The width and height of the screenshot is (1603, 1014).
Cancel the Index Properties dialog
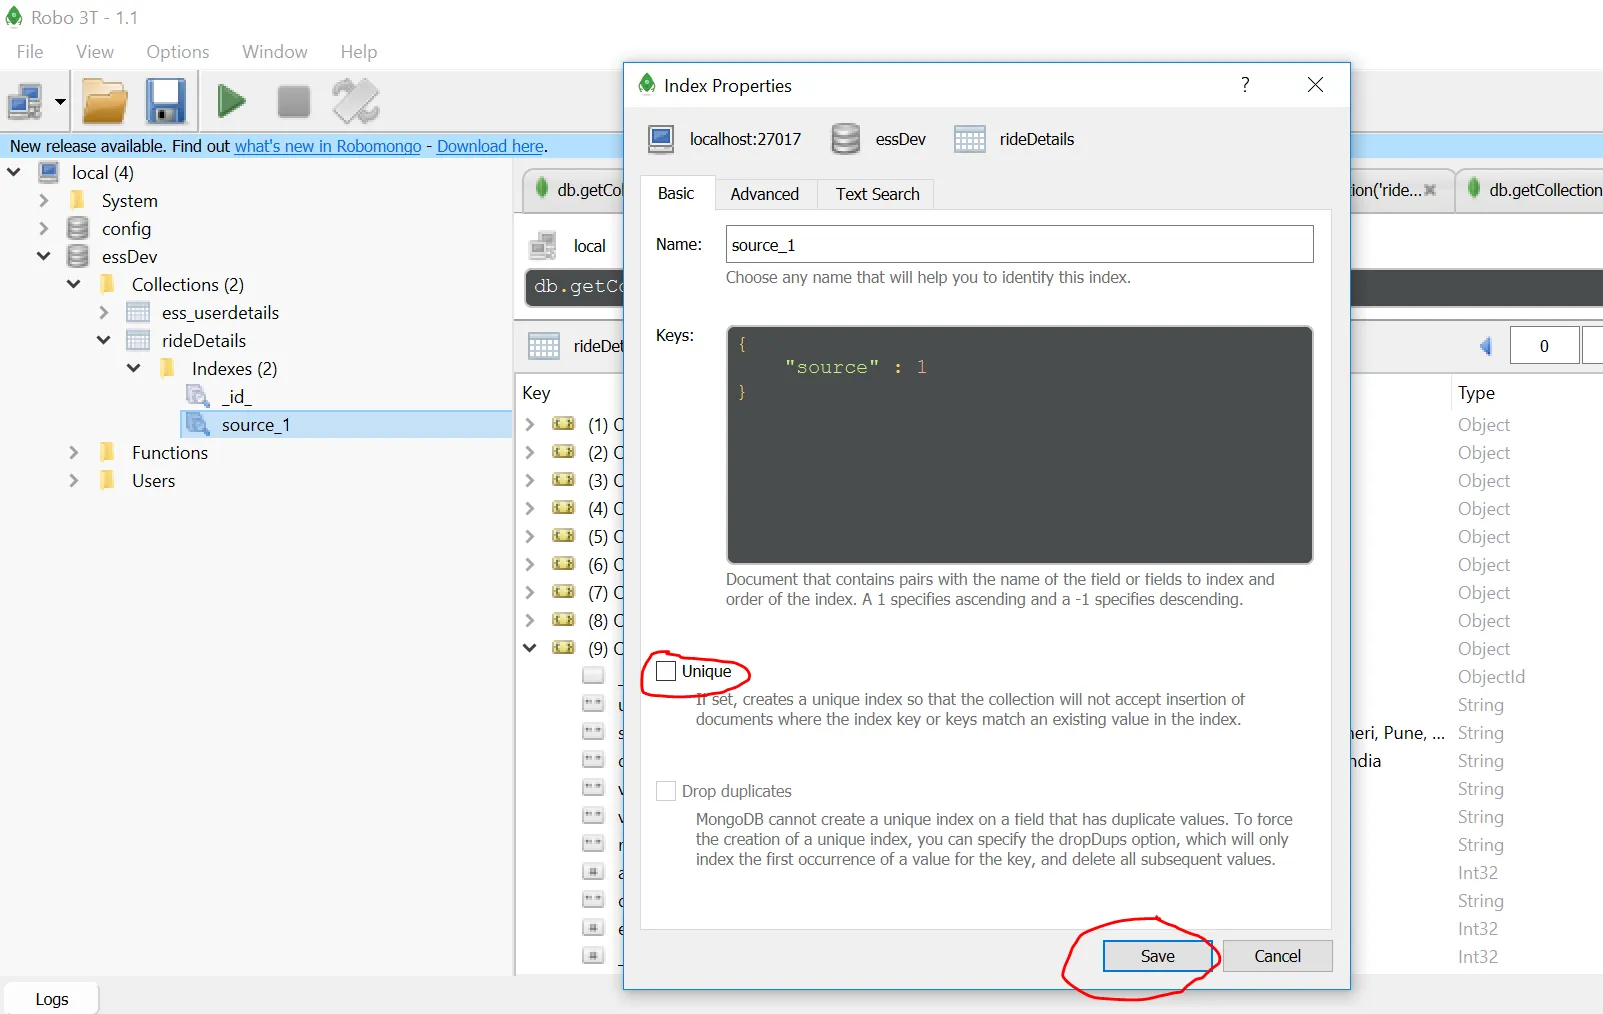click(x=1277, y=956)
